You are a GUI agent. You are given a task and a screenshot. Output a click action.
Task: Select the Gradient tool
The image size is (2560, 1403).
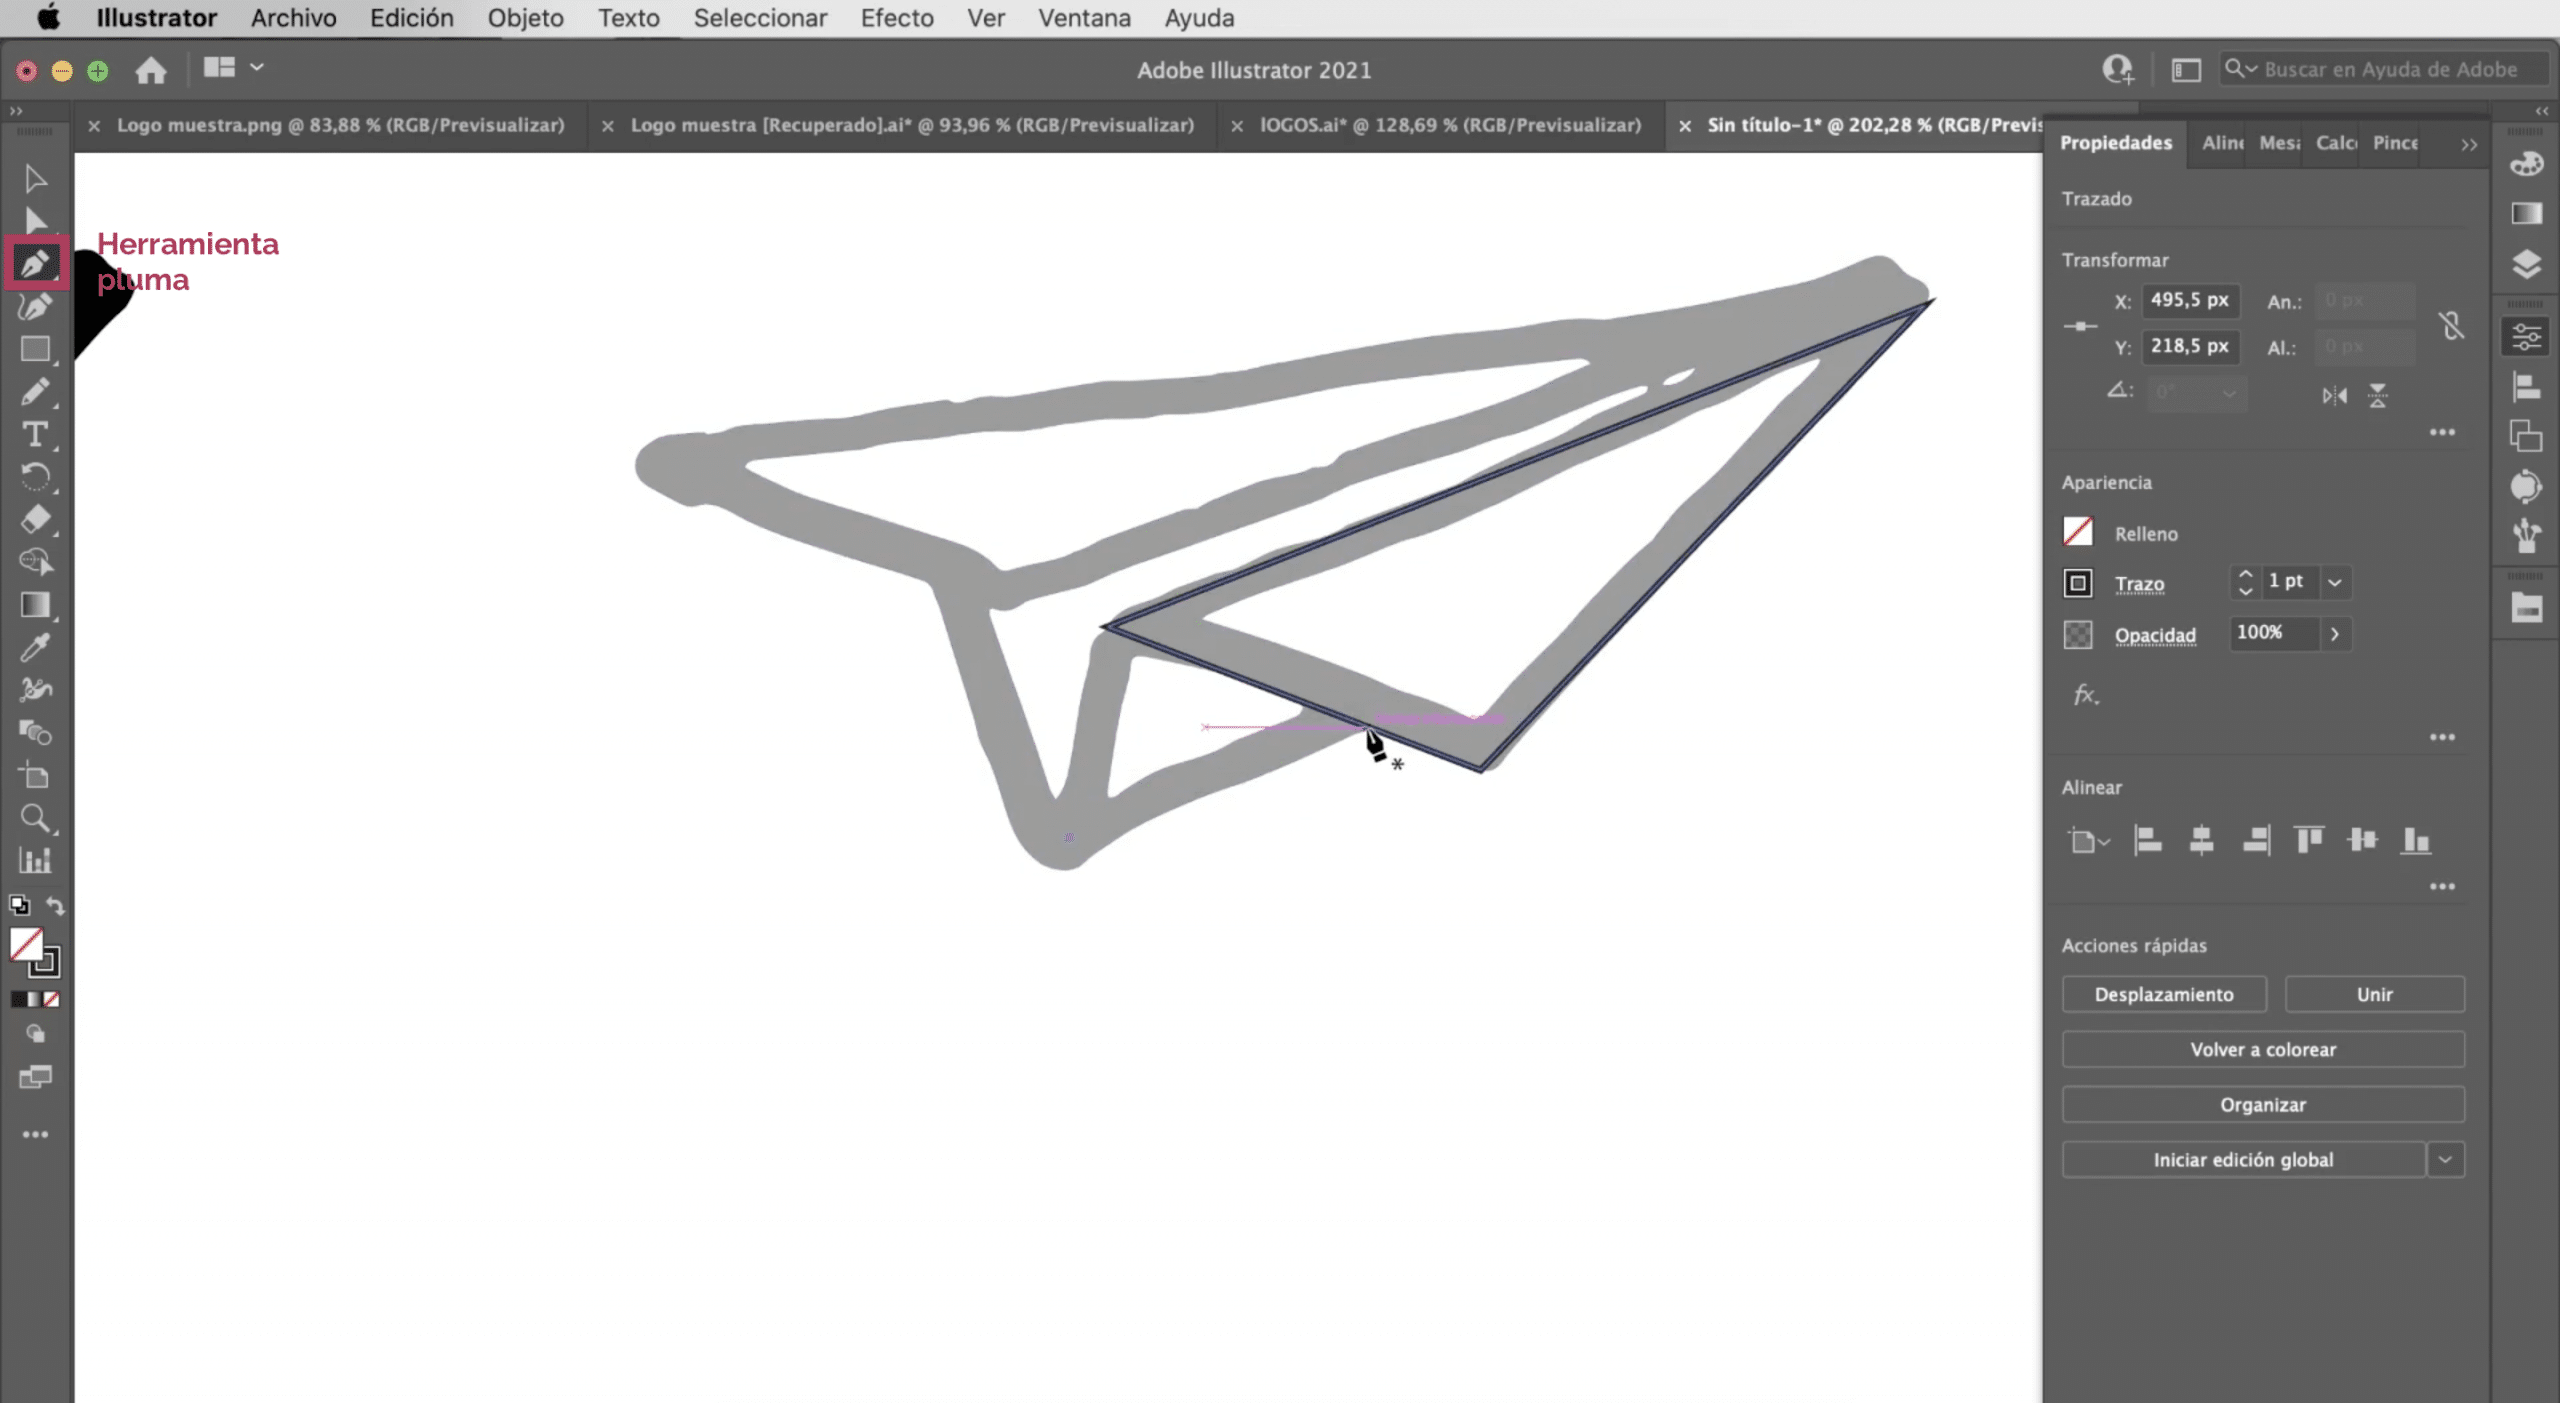35,605
